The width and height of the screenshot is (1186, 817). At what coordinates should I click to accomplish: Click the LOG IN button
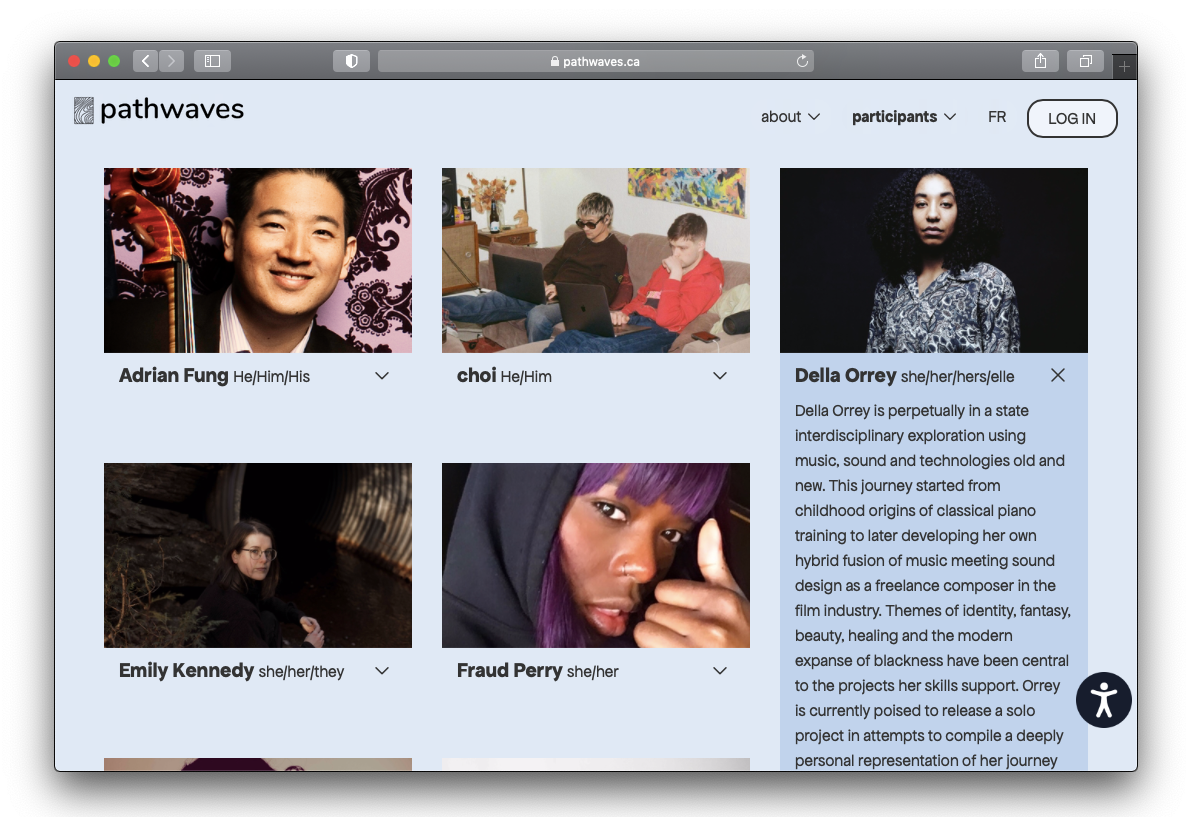pyautogui.click(x=1072, y=119)
